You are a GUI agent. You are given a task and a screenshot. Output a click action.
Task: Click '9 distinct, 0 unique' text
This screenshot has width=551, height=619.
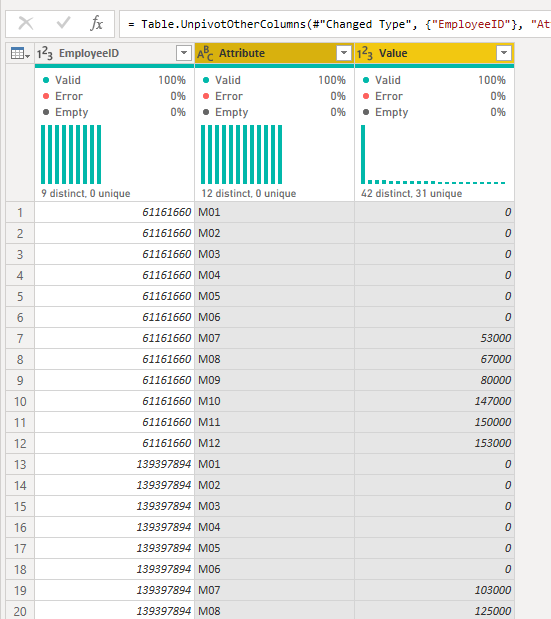(86, 193)
